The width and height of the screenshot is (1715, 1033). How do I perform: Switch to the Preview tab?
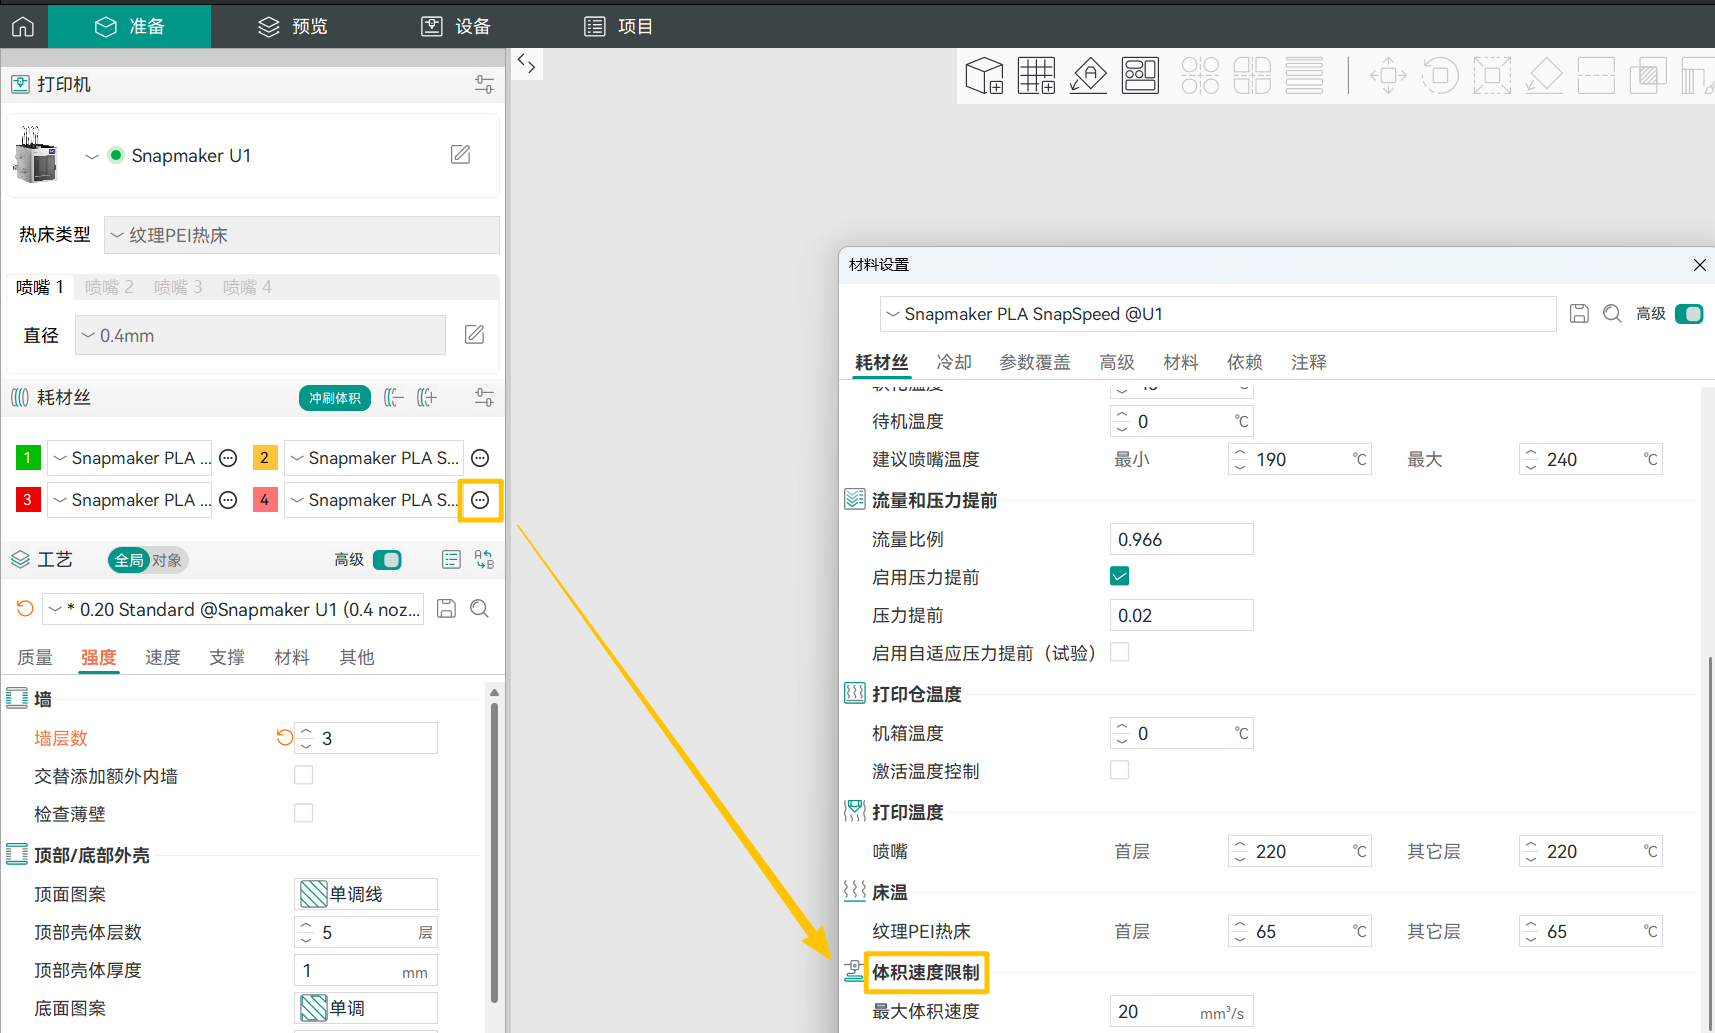pyautogui.click(x=293, y=27)
